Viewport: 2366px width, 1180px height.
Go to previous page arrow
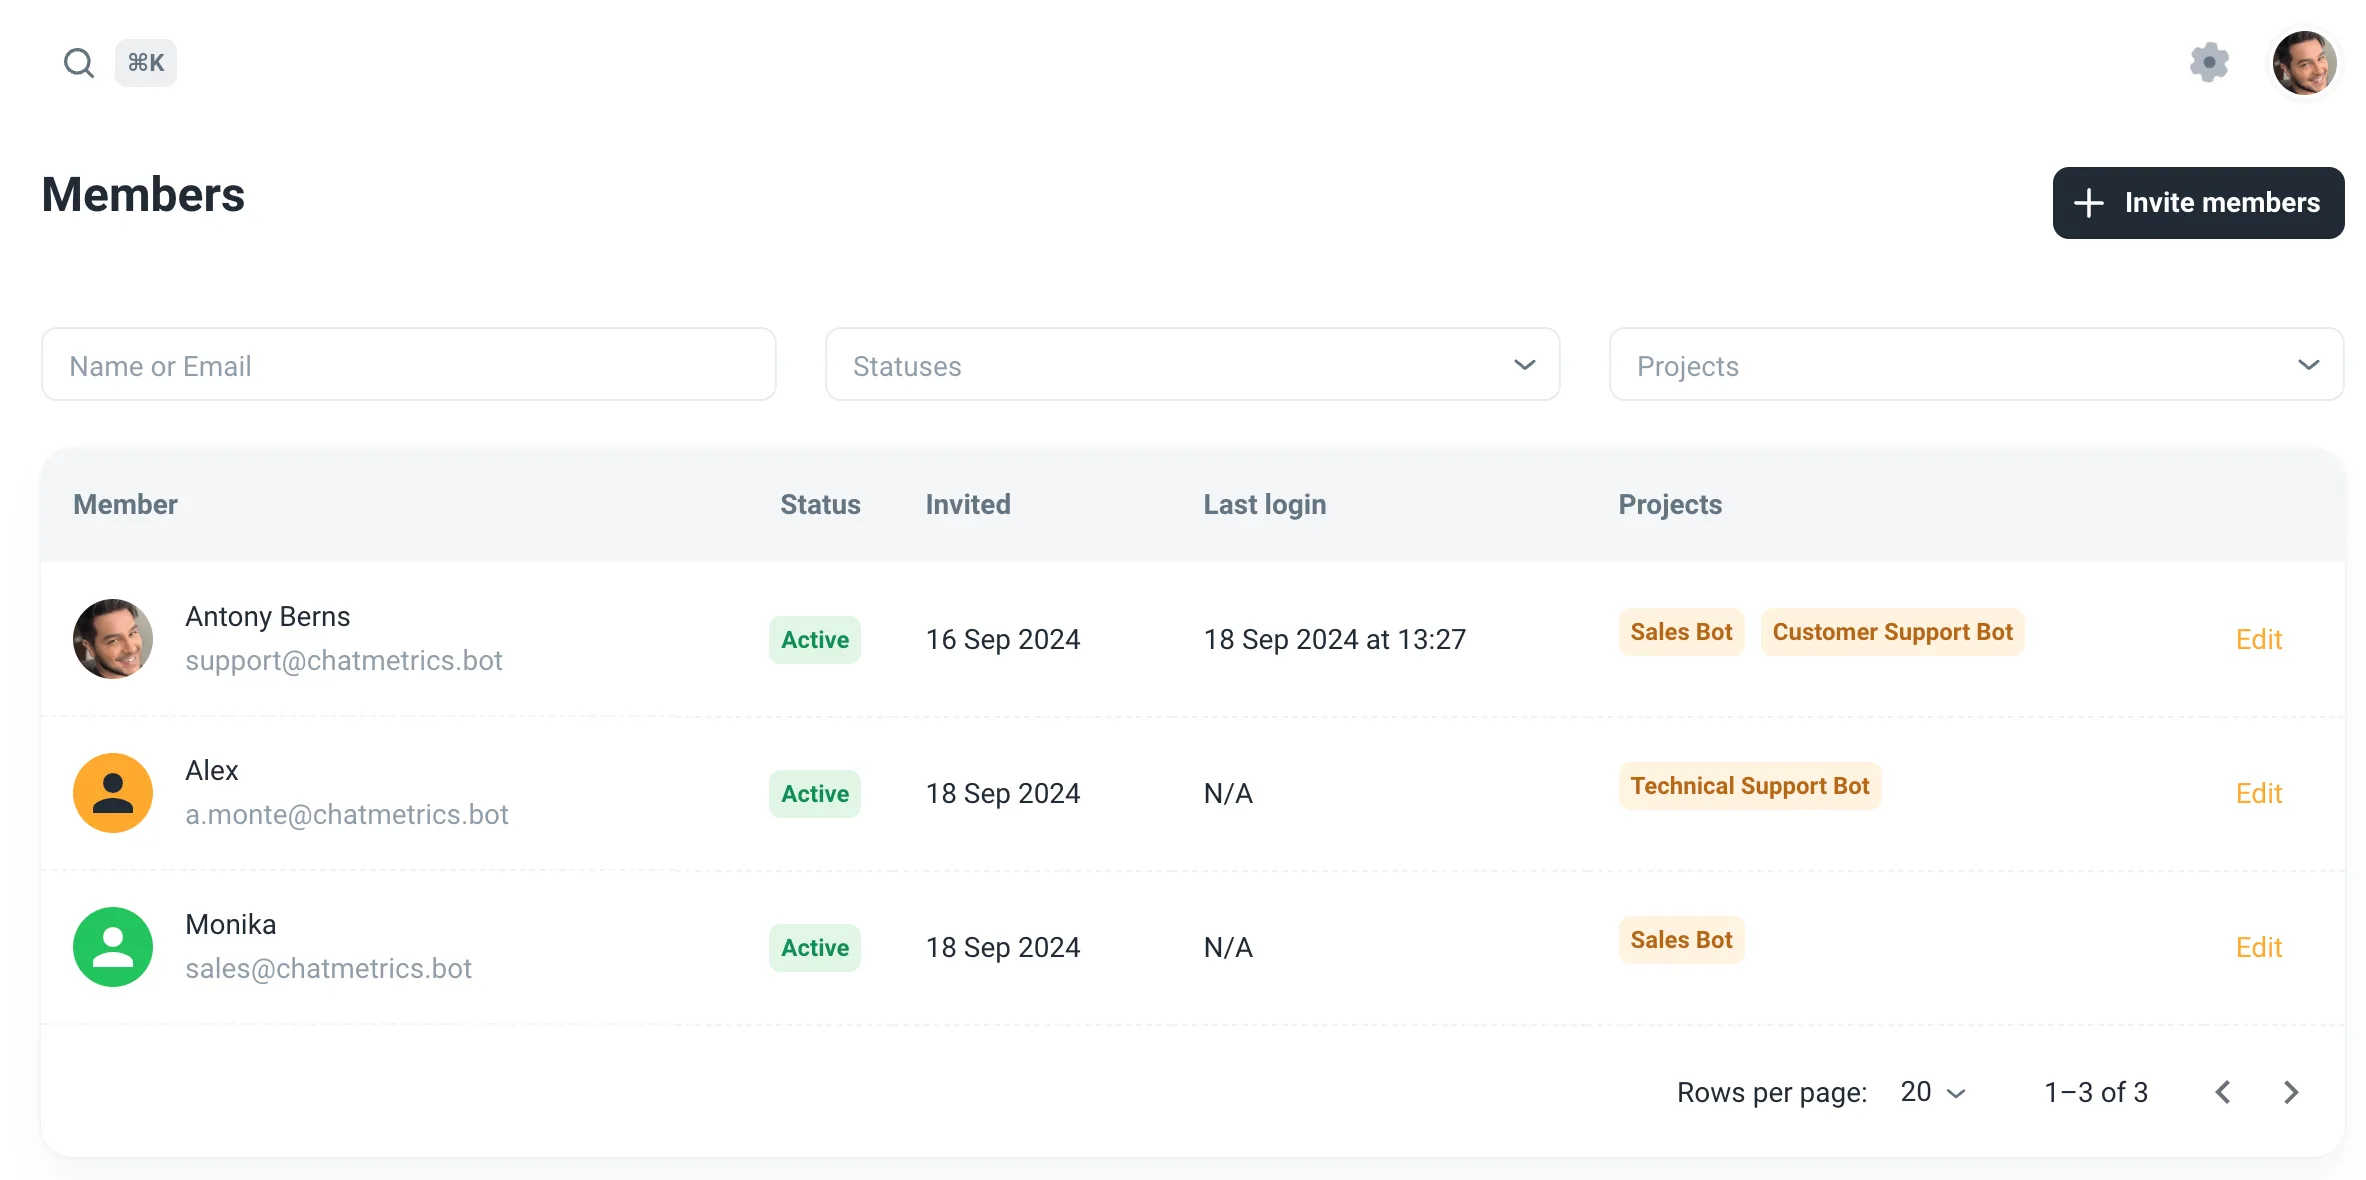click(2222, 1092)
